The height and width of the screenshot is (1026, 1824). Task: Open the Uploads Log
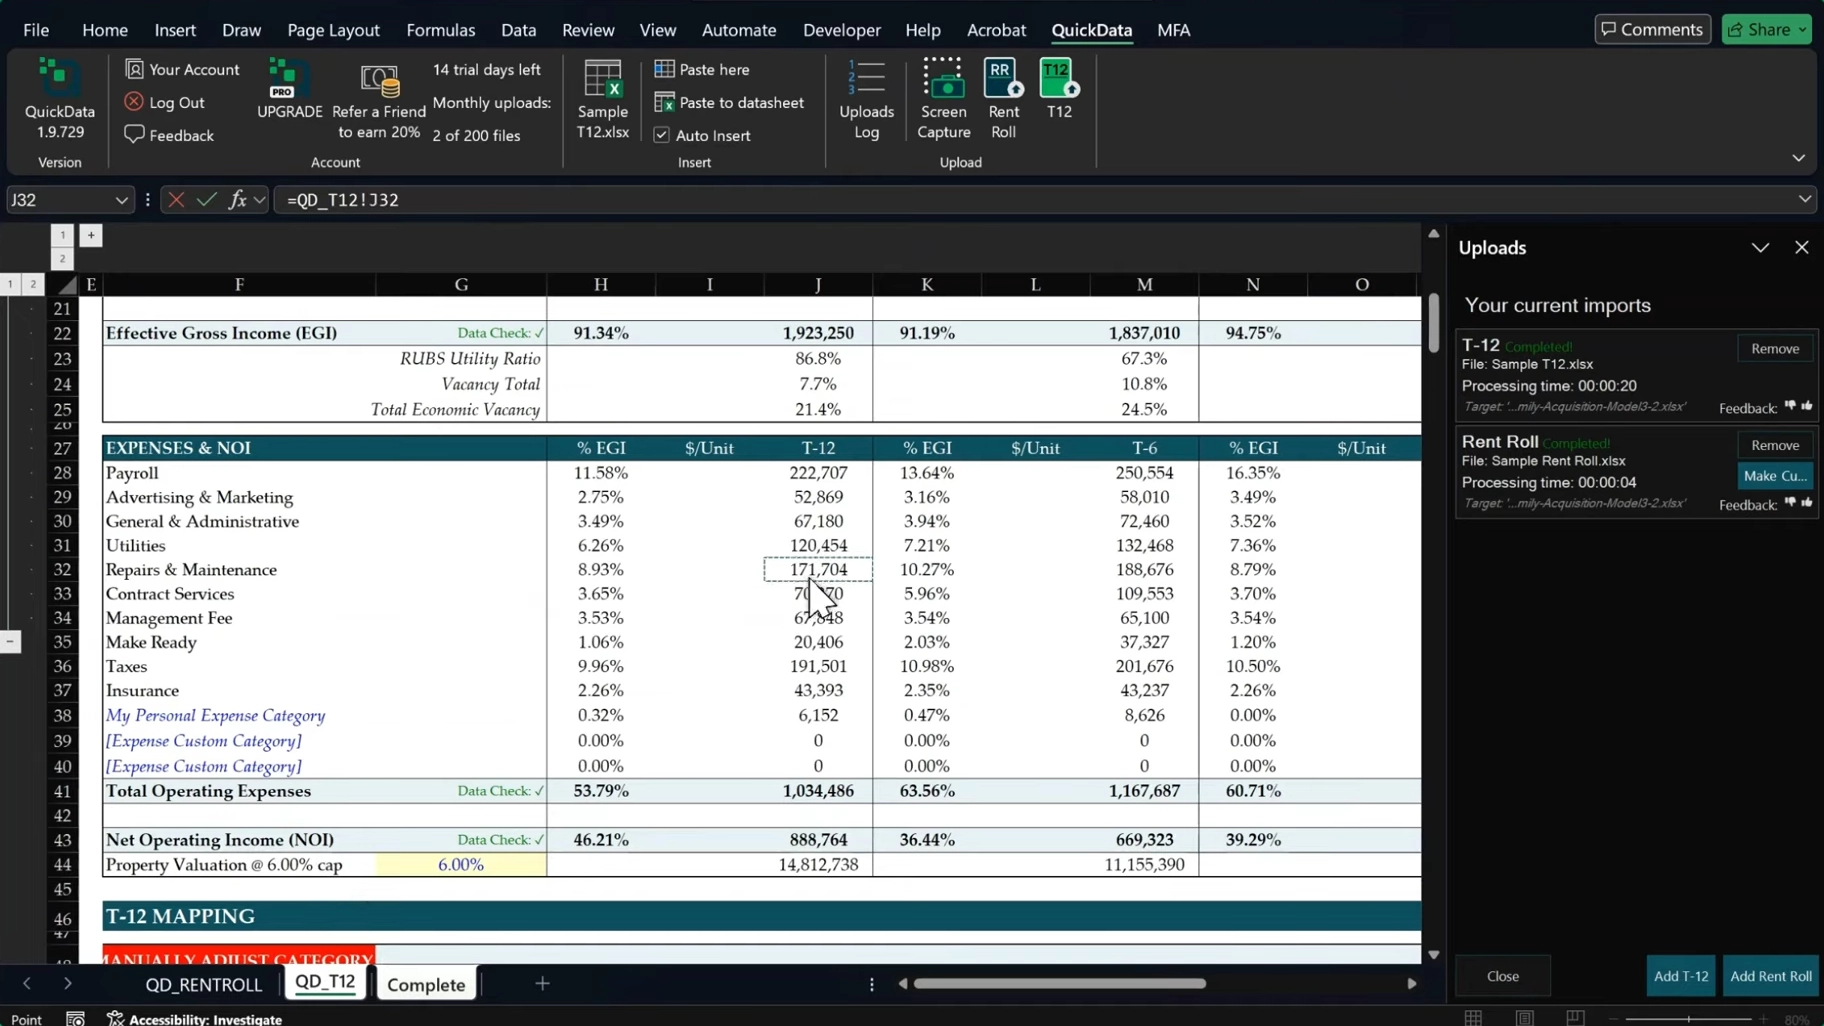point(864,97)
